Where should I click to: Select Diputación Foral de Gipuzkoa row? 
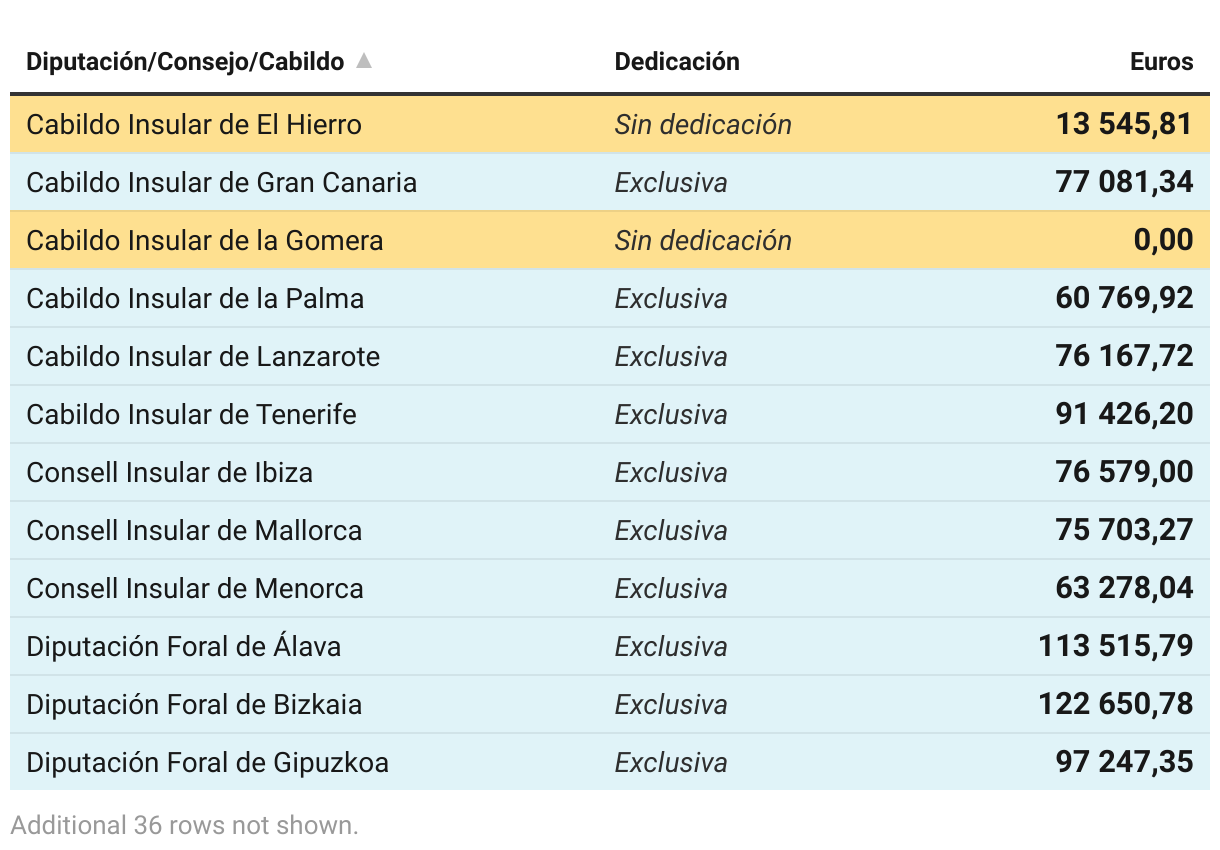pyautogui.click(x=610, y=762)
